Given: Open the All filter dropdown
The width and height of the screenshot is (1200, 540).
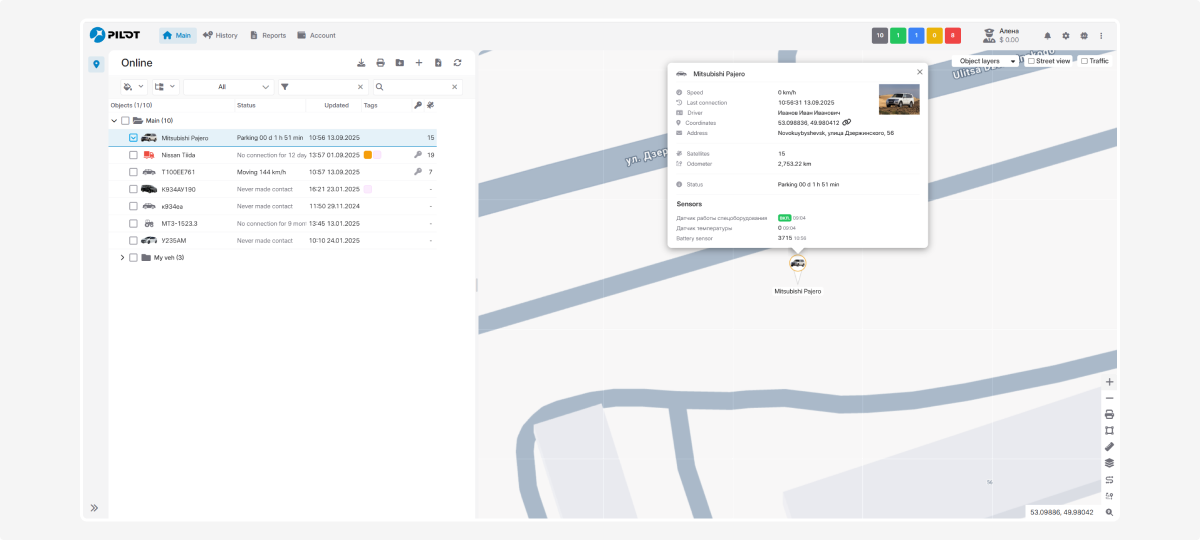Looking at the screenshot, I should tap(228, 87).
